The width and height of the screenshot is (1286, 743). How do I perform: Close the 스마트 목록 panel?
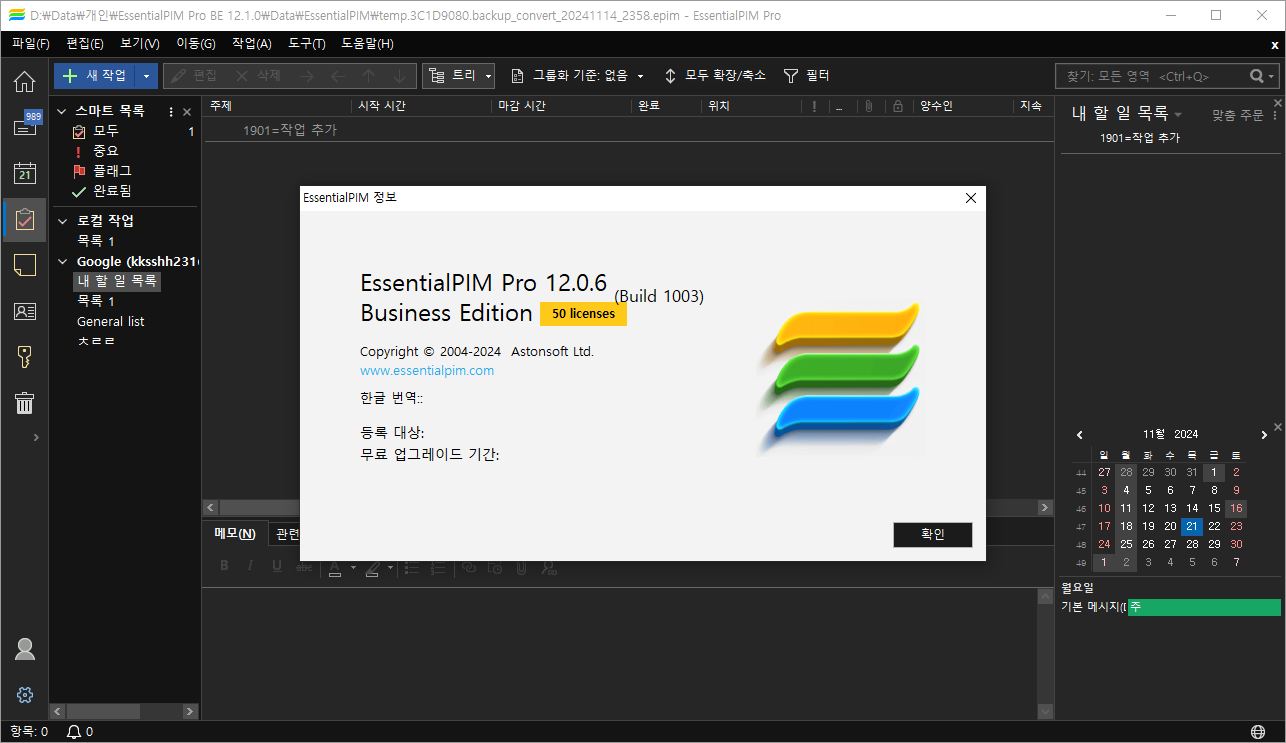[187, 112]
